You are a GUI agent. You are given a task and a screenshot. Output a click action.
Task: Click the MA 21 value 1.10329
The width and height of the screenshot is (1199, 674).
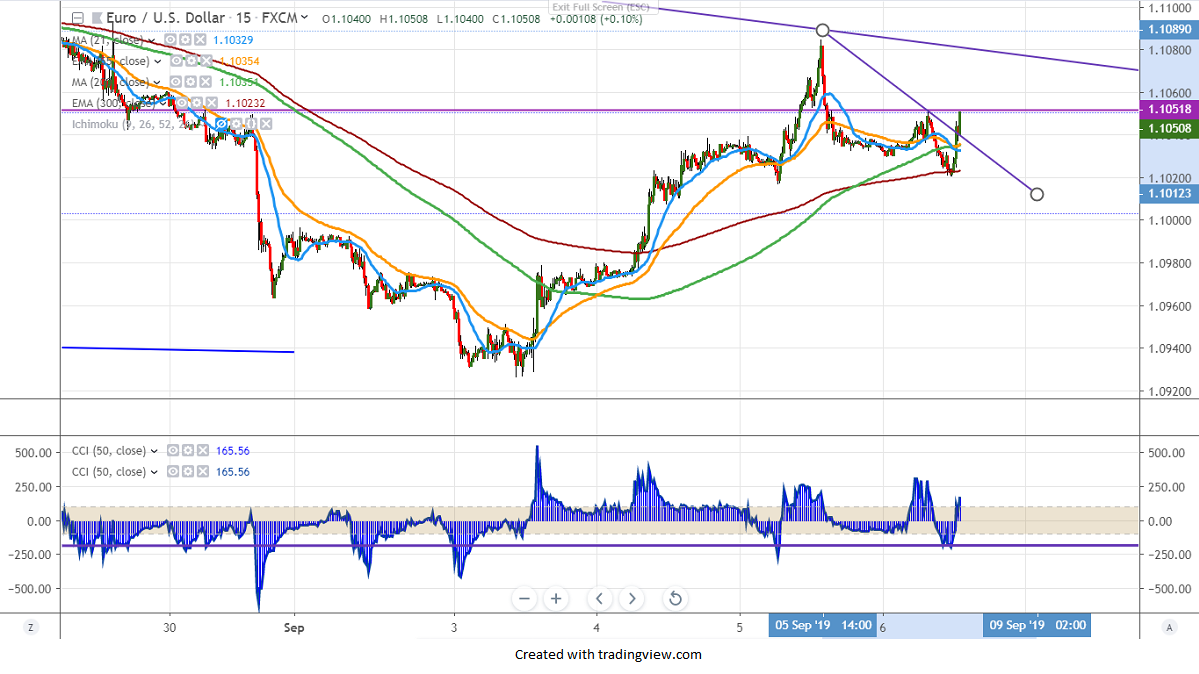pyautogui.click(x=233, y=41)
